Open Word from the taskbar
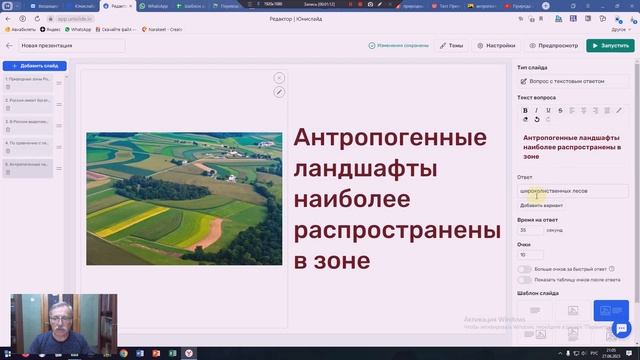The width and height of the screenshot is (640, 360). [140, 353]
